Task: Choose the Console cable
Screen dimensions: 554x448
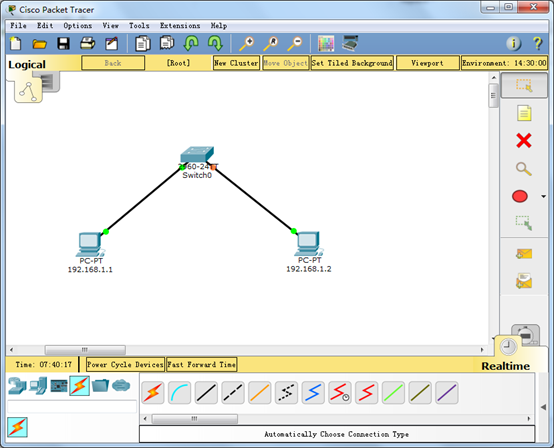Action: (x=179, y=393)
